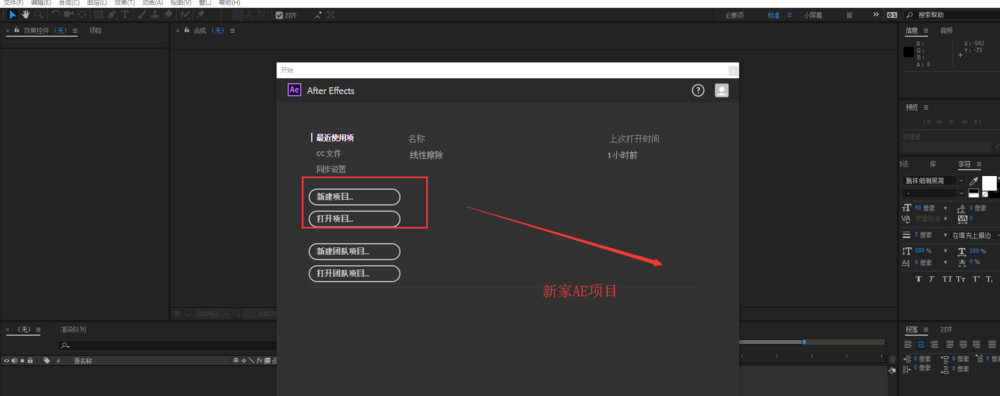1000x396 pixels.
Task: Select the Horizontal Type tool
Action: click(x=125, y=14)
